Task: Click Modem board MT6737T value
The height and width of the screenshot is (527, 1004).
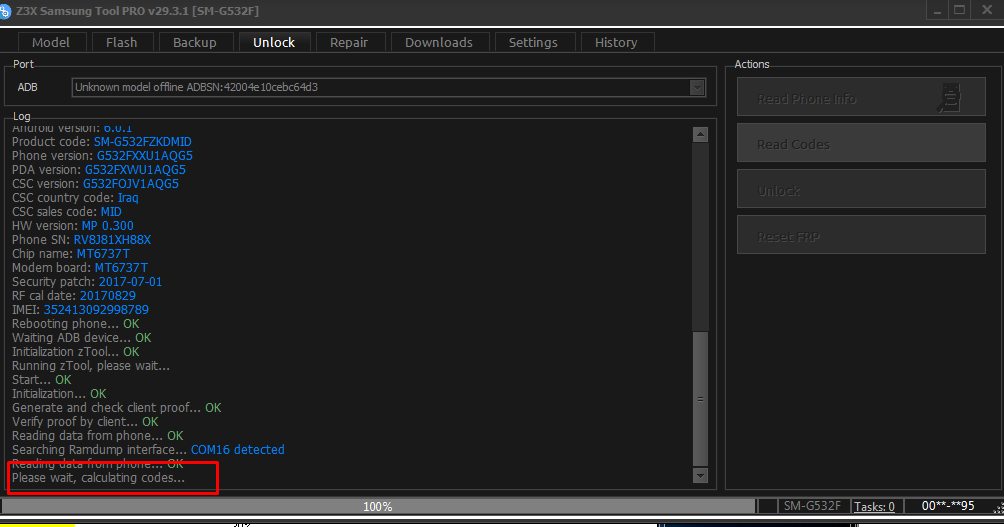Action: pos(121,268)
